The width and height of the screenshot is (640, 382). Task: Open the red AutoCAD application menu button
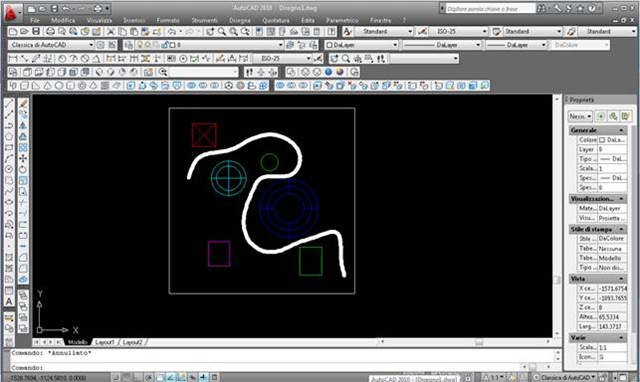tap(11, 13)
